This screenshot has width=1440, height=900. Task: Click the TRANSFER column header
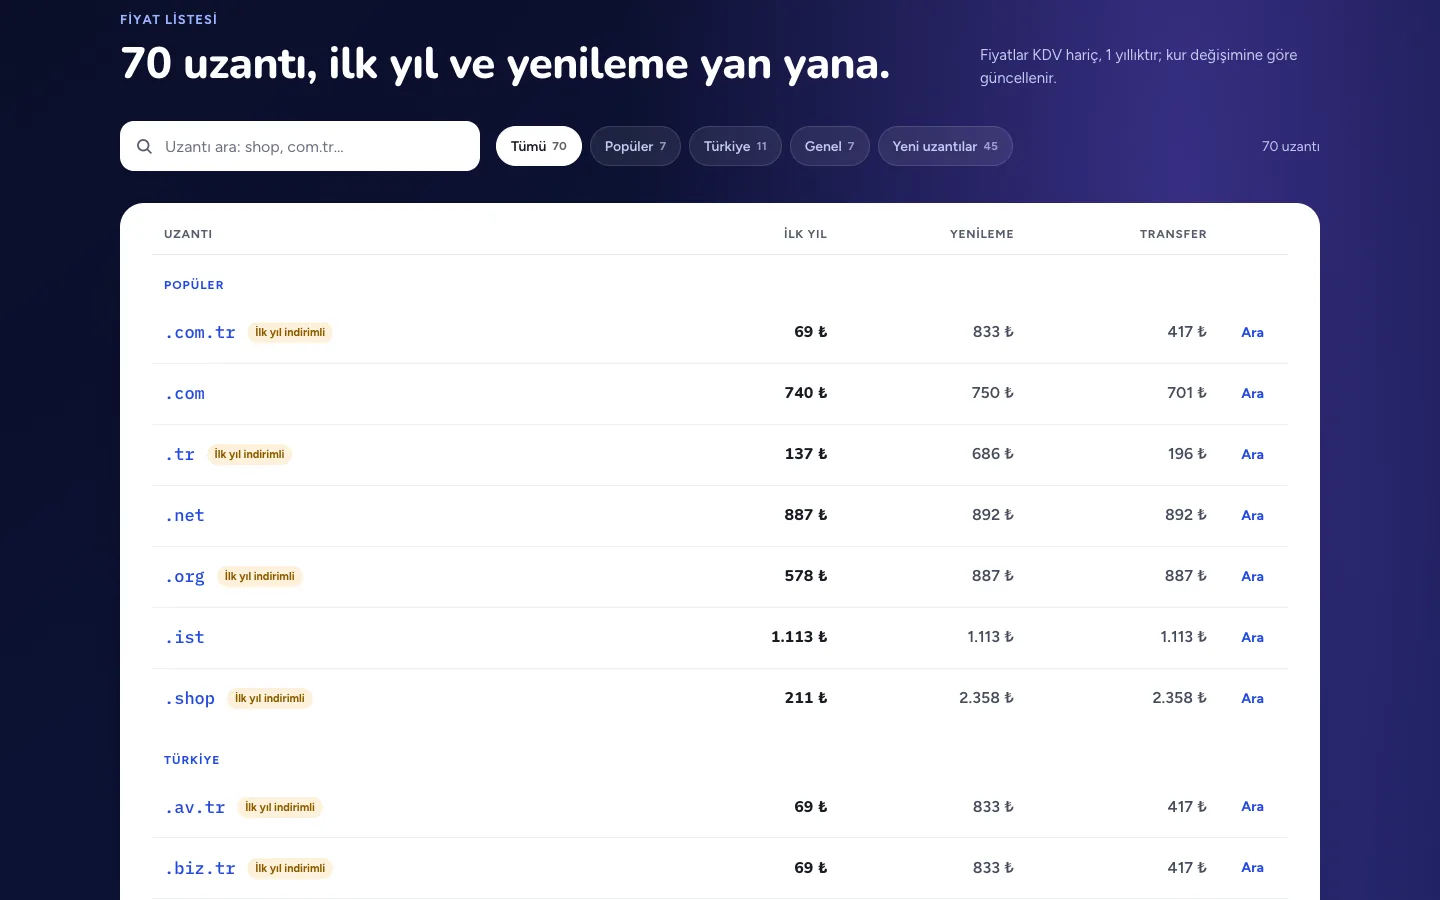pos(1173,234)
